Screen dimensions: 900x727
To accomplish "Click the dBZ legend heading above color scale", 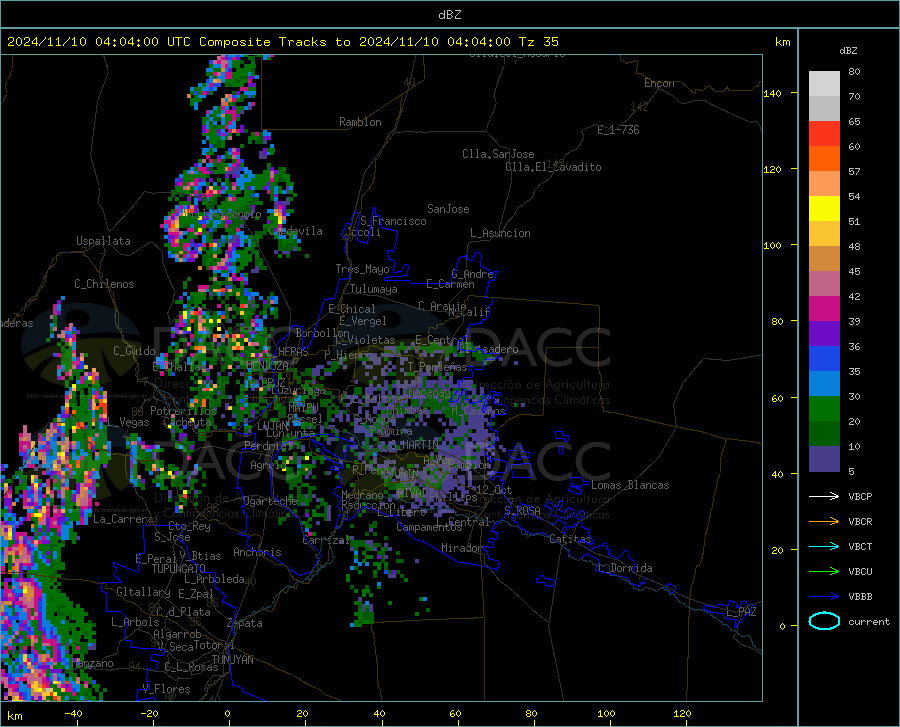I will [848, 50].
